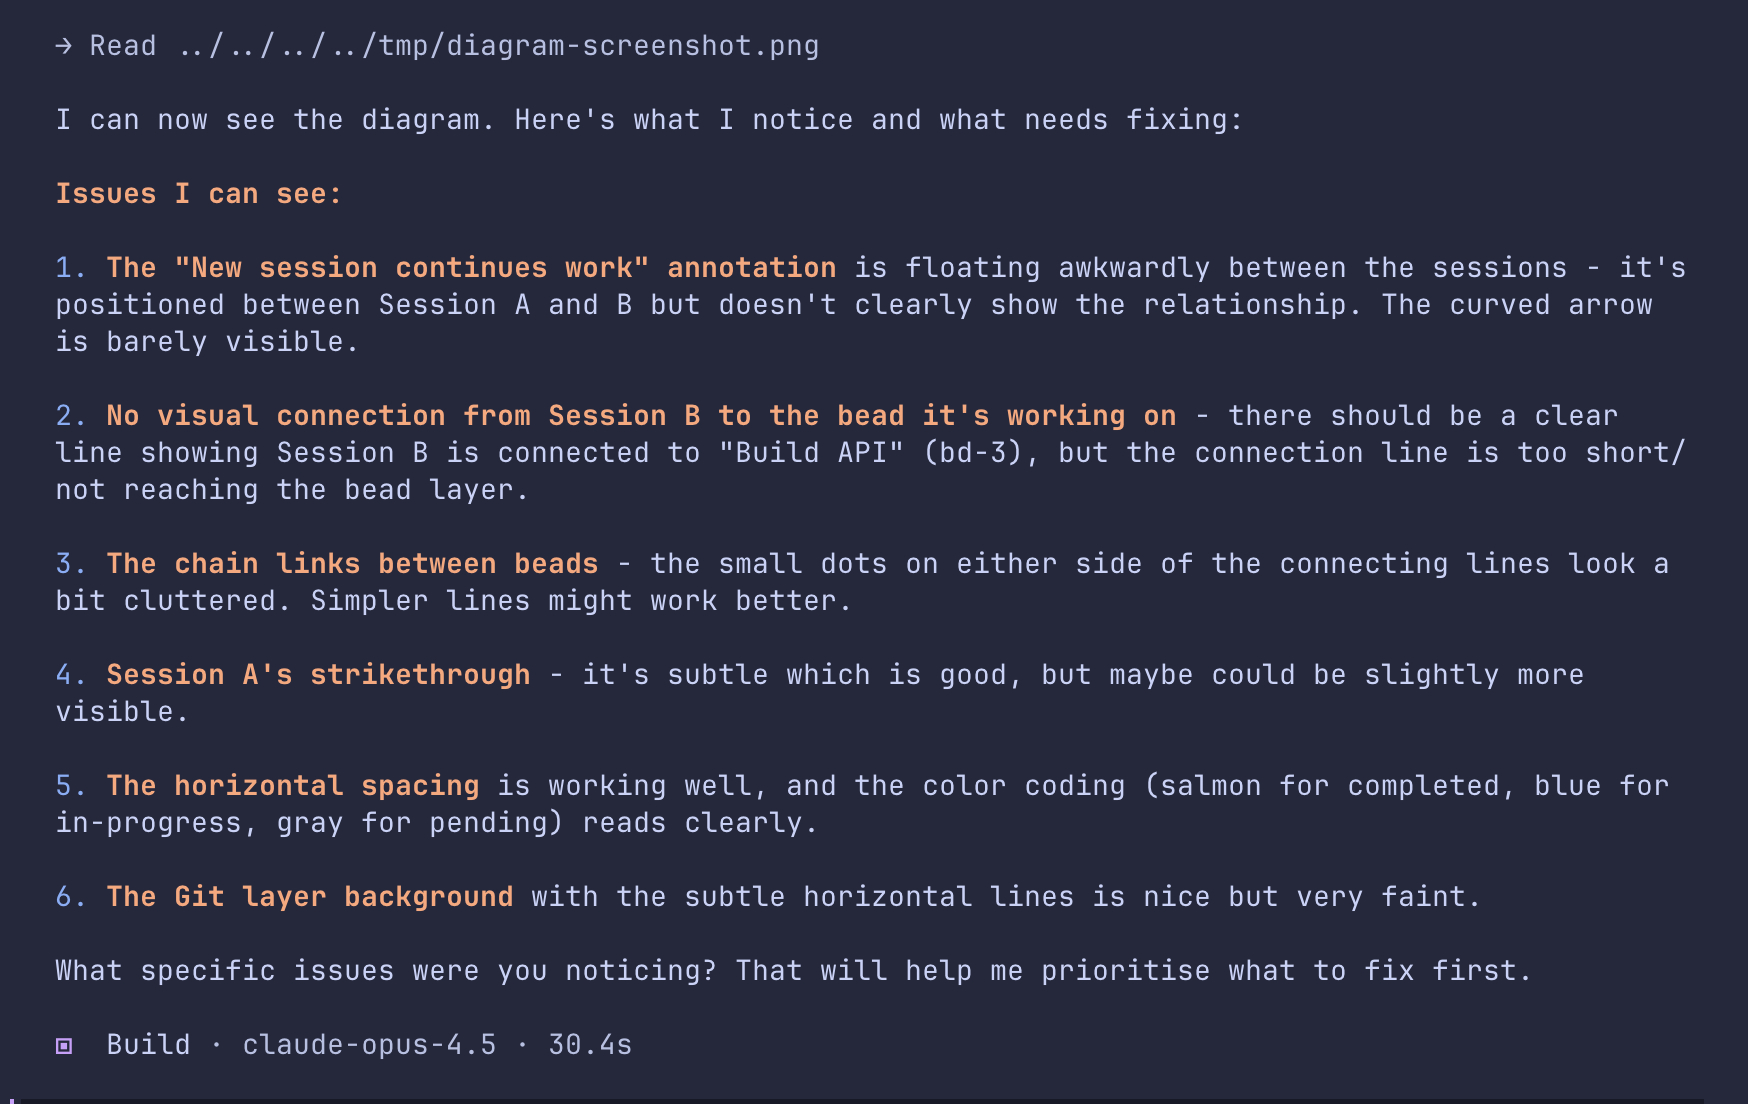Click list number 1 marker
The image size is (1748, 1104).
click(71, 268)
